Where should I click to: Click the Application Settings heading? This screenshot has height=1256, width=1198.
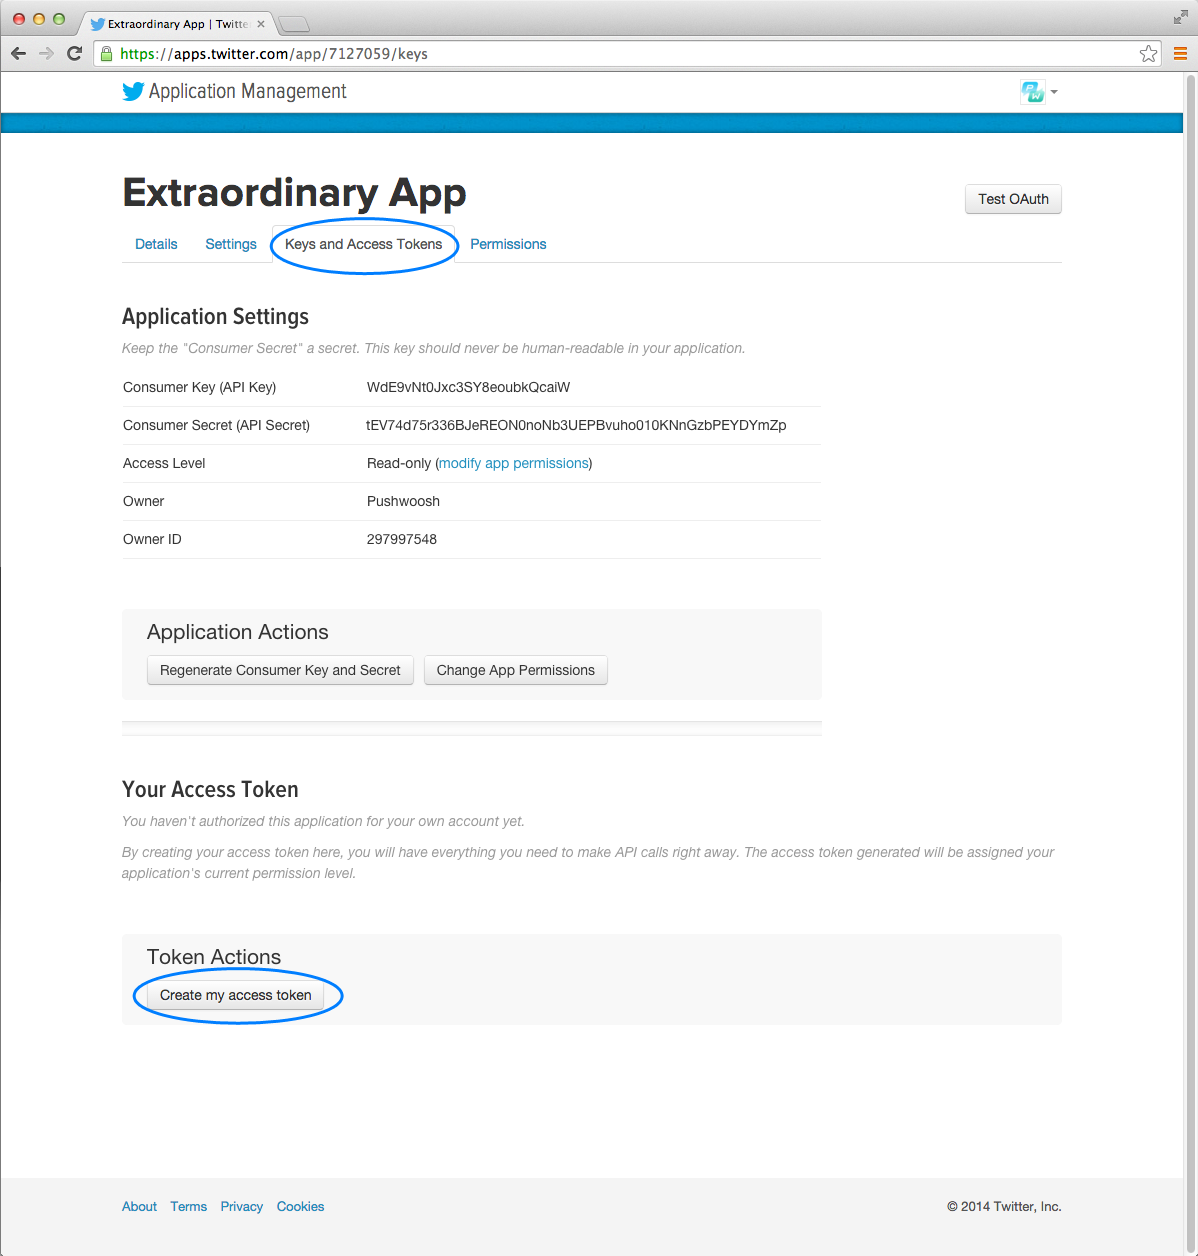pyautogui.click(x=215, y=317)
